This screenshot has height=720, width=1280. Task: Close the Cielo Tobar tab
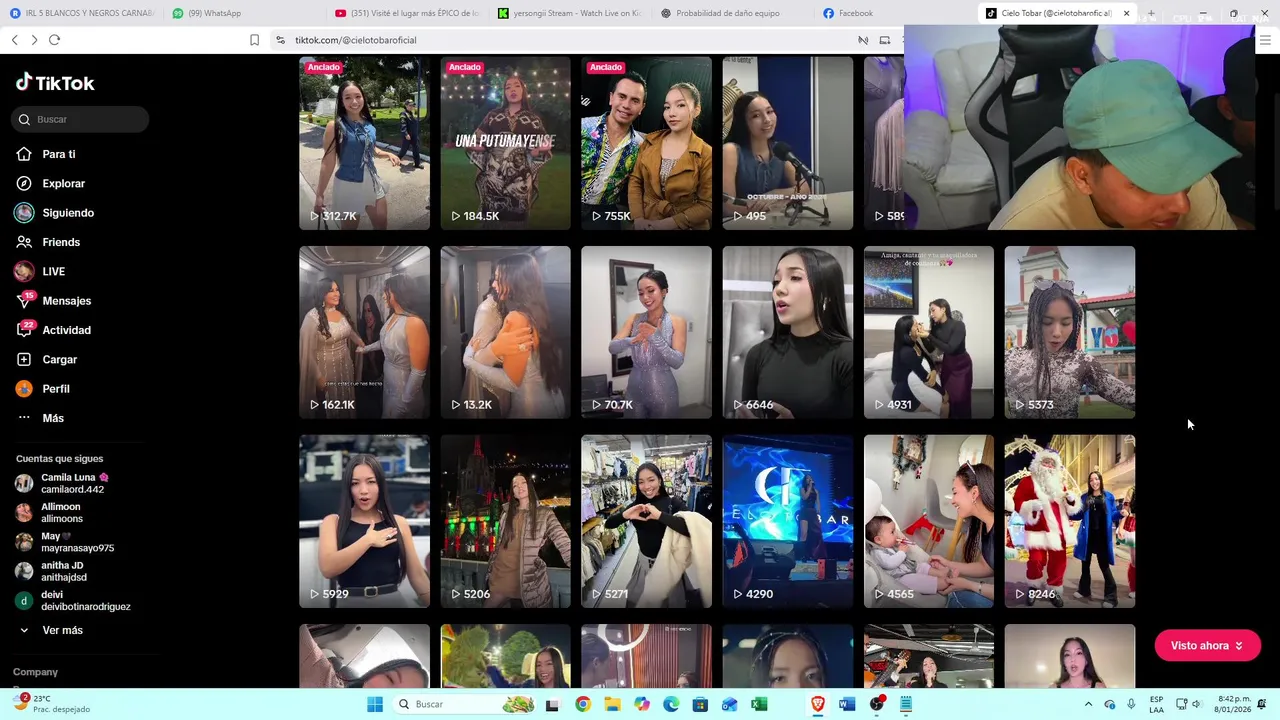click(x=1126, y=13)
